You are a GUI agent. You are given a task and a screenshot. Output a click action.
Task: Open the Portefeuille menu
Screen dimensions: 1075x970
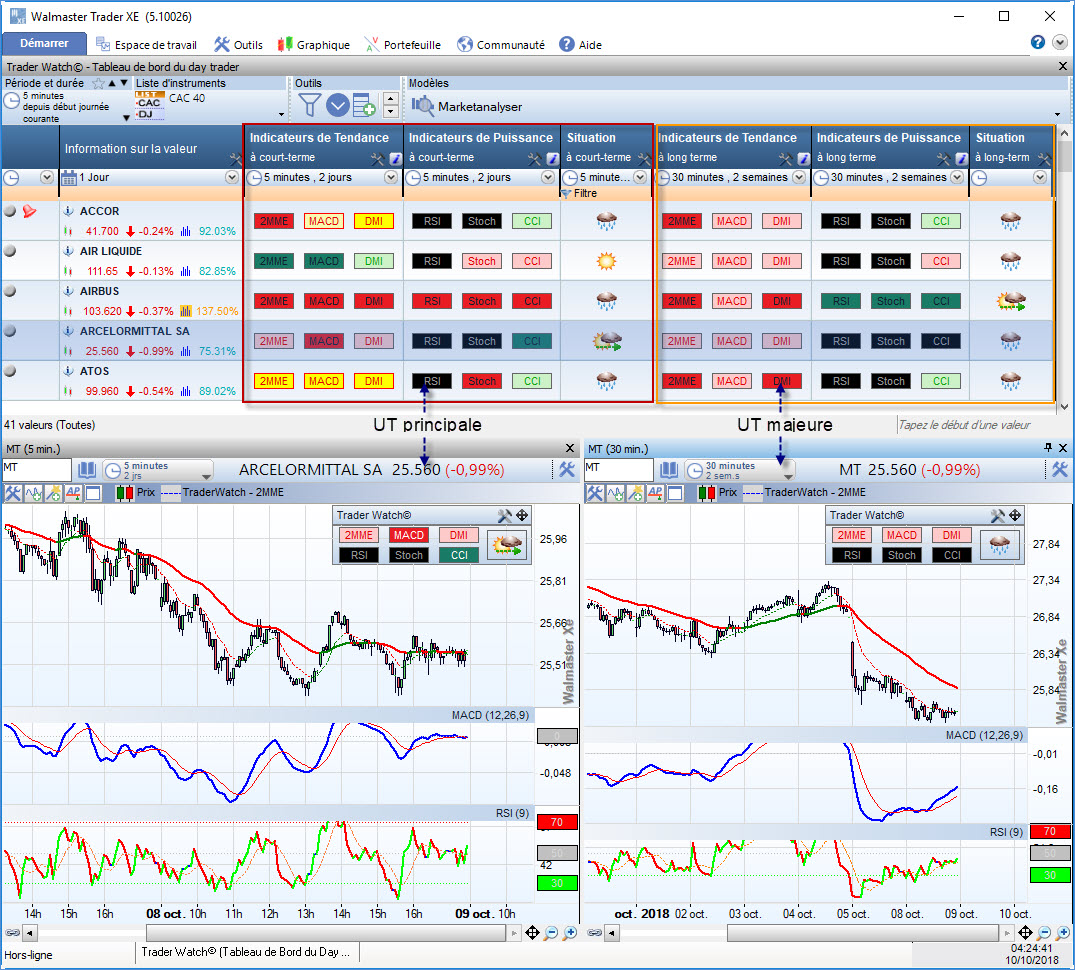pos(402,45)
